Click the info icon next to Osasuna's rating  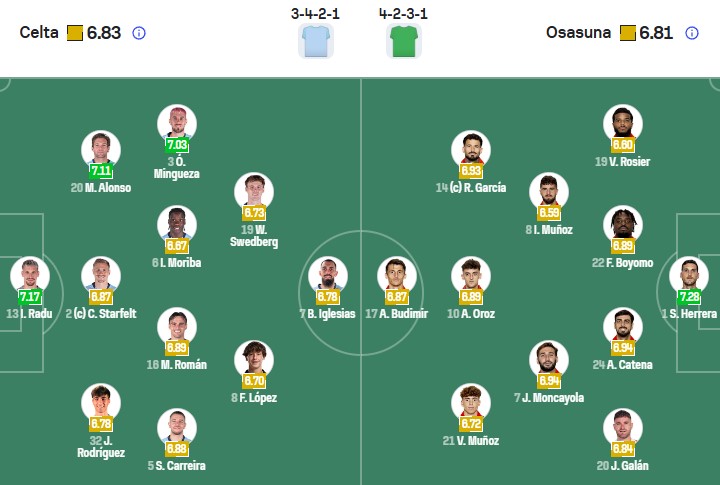pos(692,33)
